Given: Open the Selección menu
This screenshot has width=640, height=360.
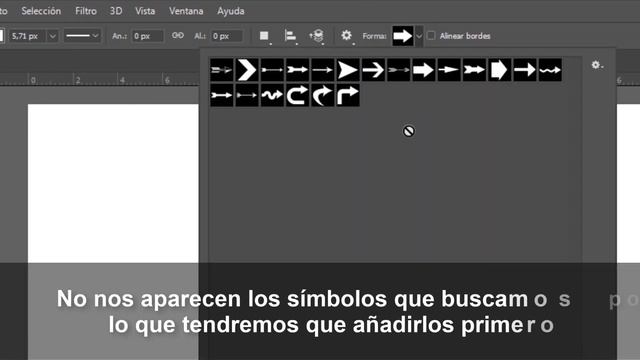Looking at the screenshot, I should pyautogui.click(x=41, y=11).
